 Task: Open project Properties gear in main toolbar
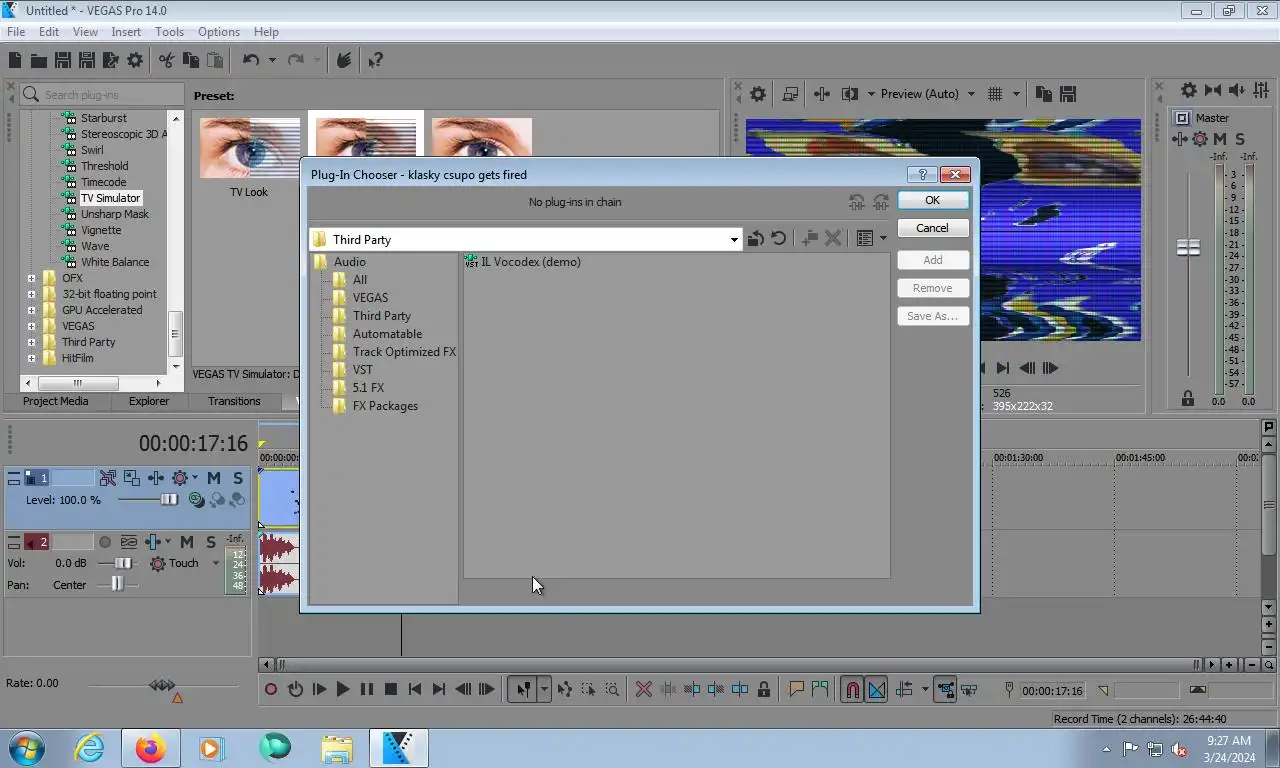[135, 61]
